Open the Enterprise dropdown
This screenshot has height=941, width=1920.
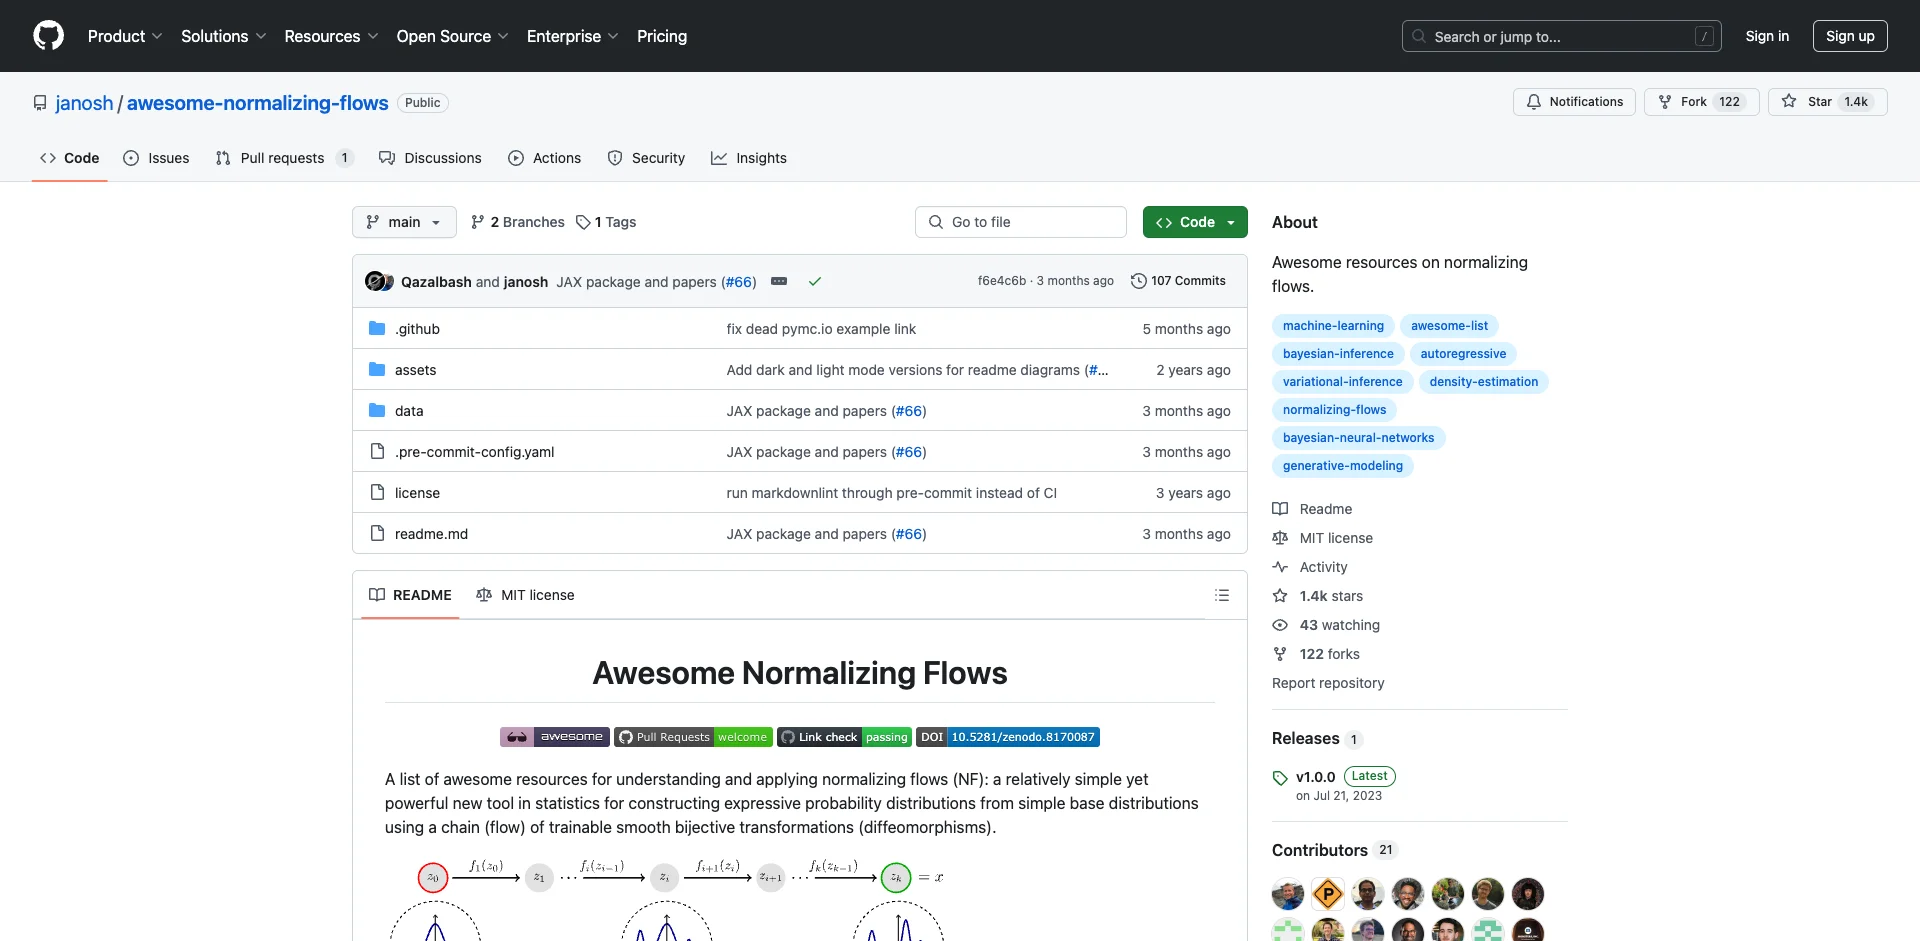tap(572, 36)
